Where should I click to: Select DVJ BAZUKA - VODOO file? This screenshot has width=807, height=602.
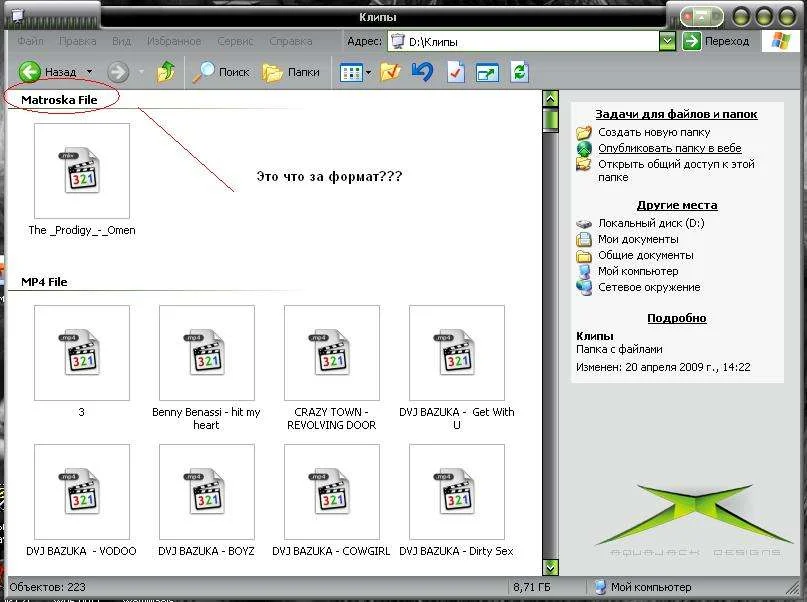[x=82, y=492]
